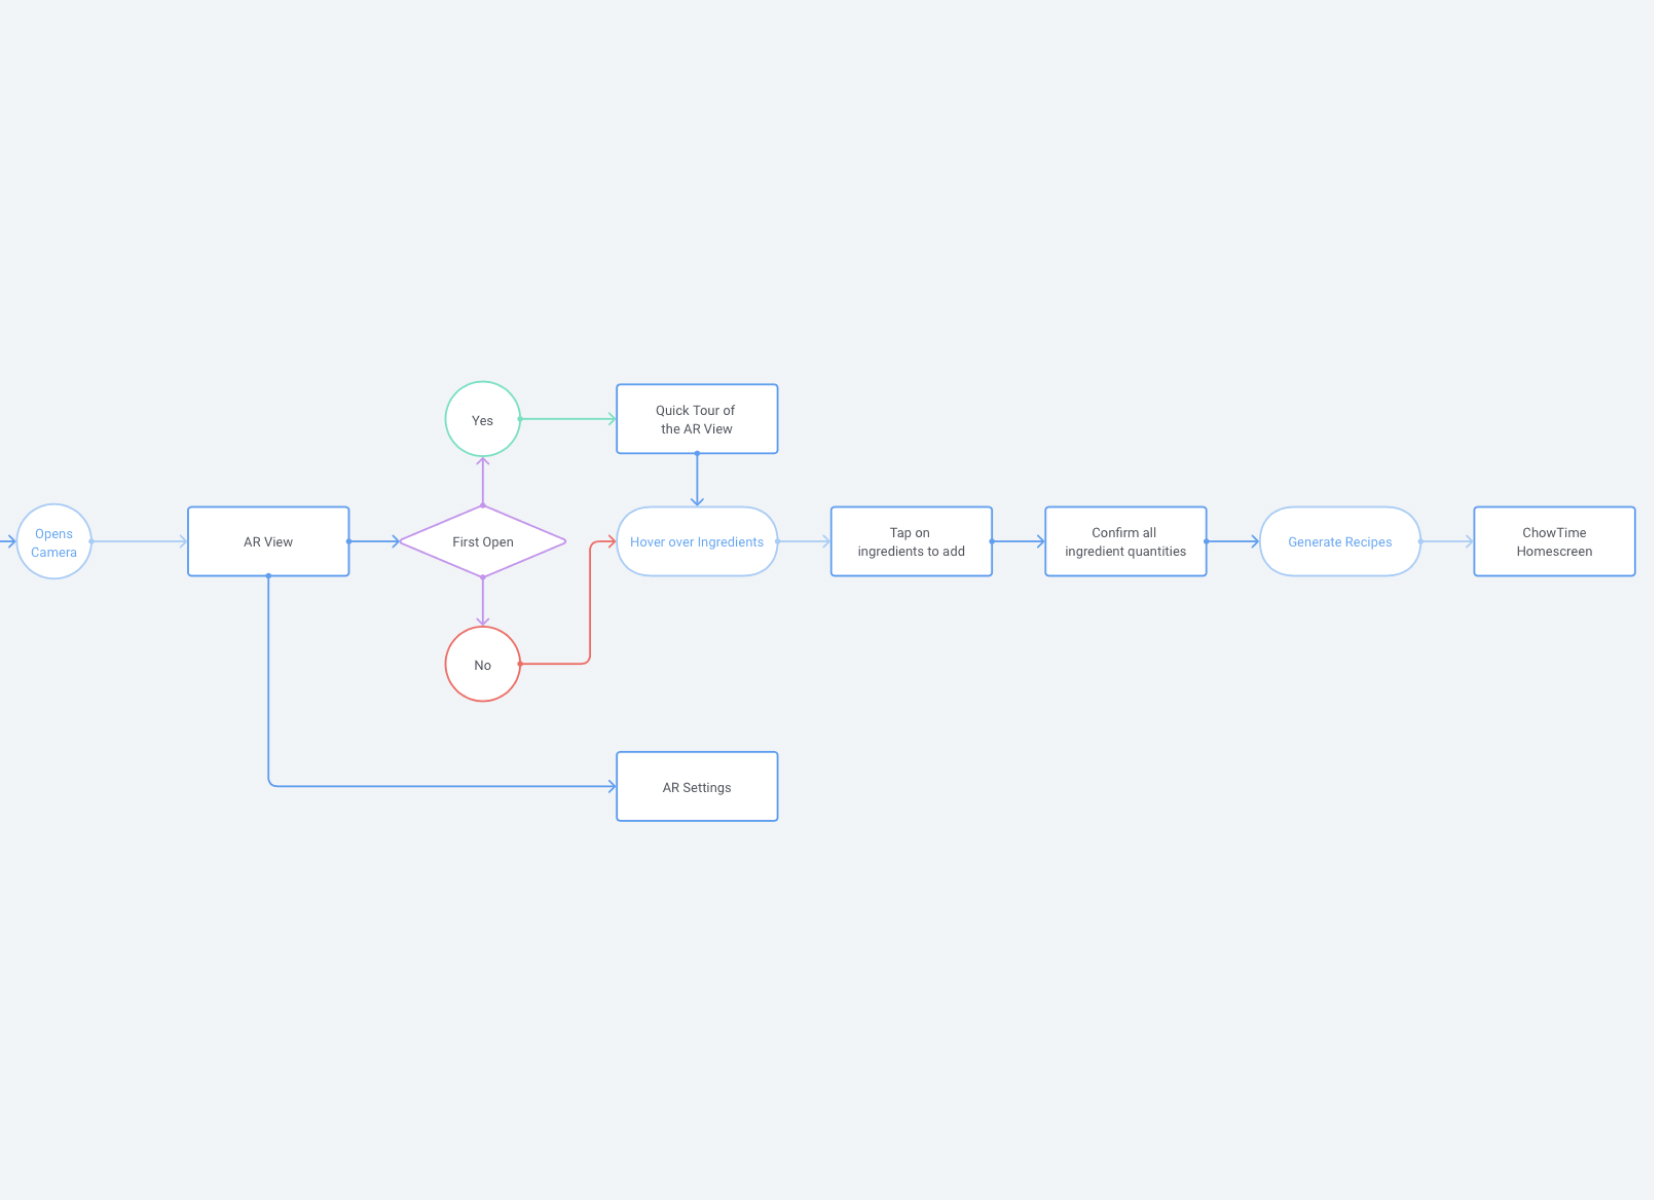This screenshot has width=1654, height=1200.
Task: Select the Opens Camera start node
Action: pyautogui.click(x=54, y=541)
